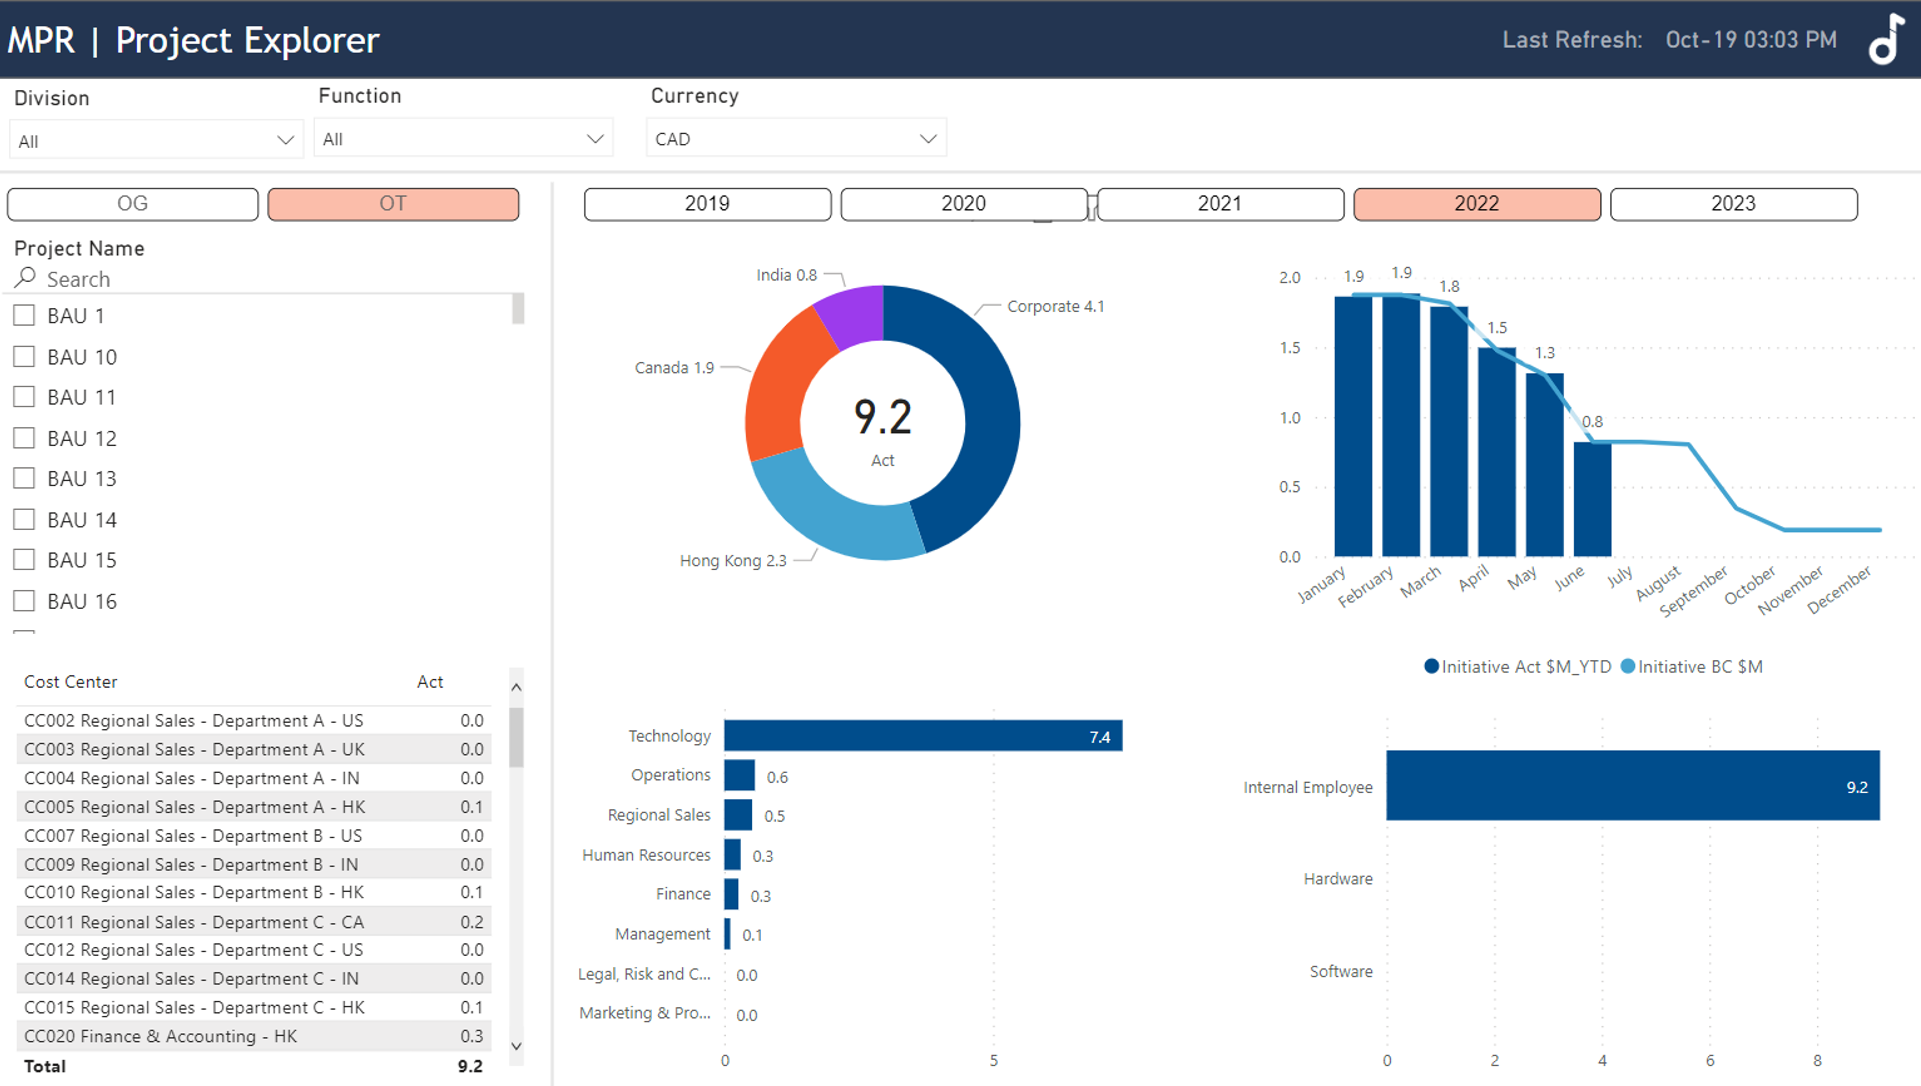Click the OG button
The width and height of the screenshot is (1921, 1086).
click(133, 204)
